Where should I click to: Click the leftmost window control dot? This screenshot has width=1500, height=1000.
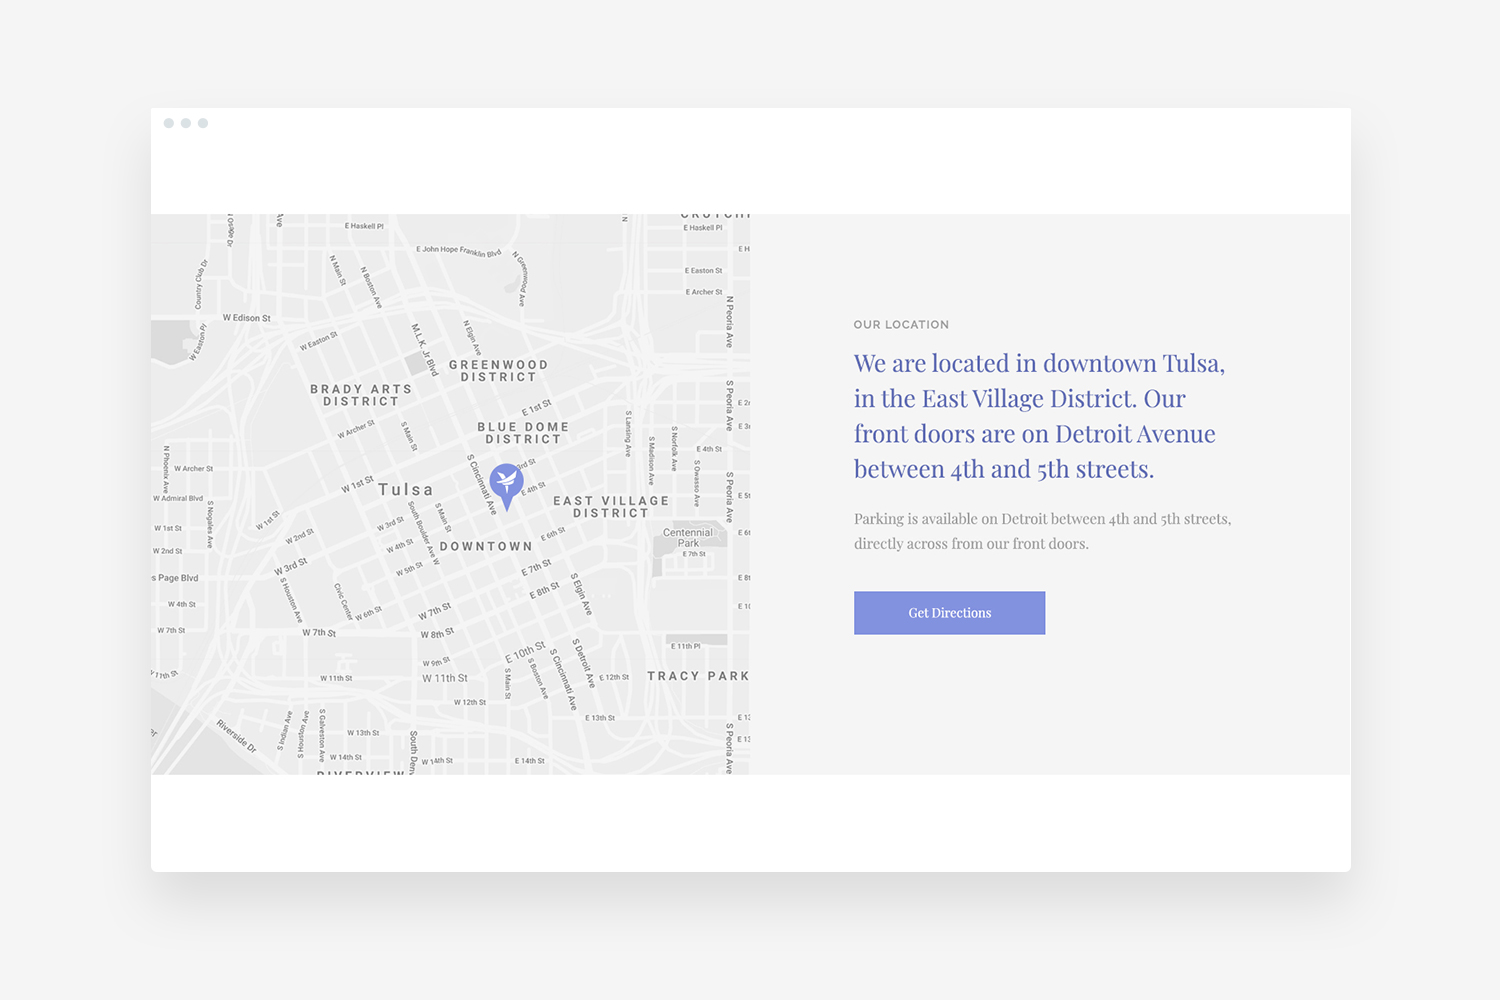coord(169,123)
